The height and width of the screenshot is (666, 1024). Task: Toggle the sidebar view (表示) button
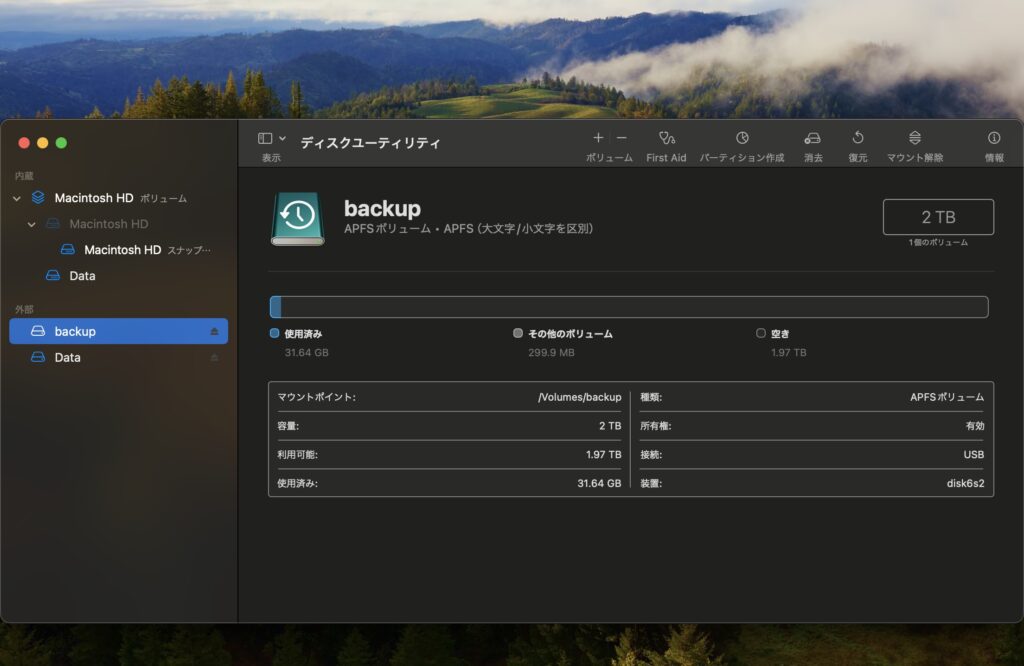point(265,138)
